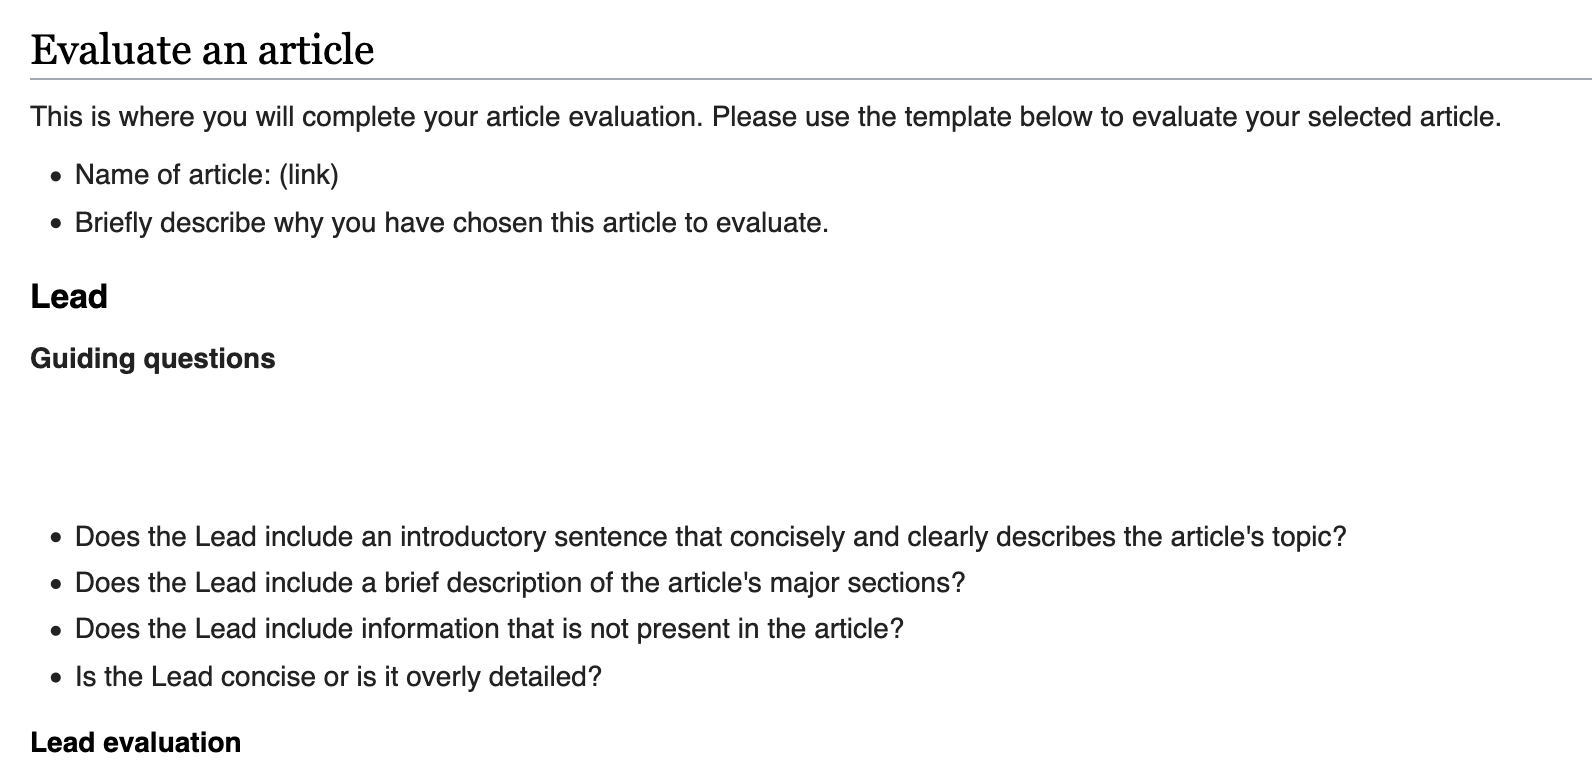Viewport: 1592px width, 782px height.
Task: Click the bullet before 'Name of article'
Action: (x=56, y=177)
